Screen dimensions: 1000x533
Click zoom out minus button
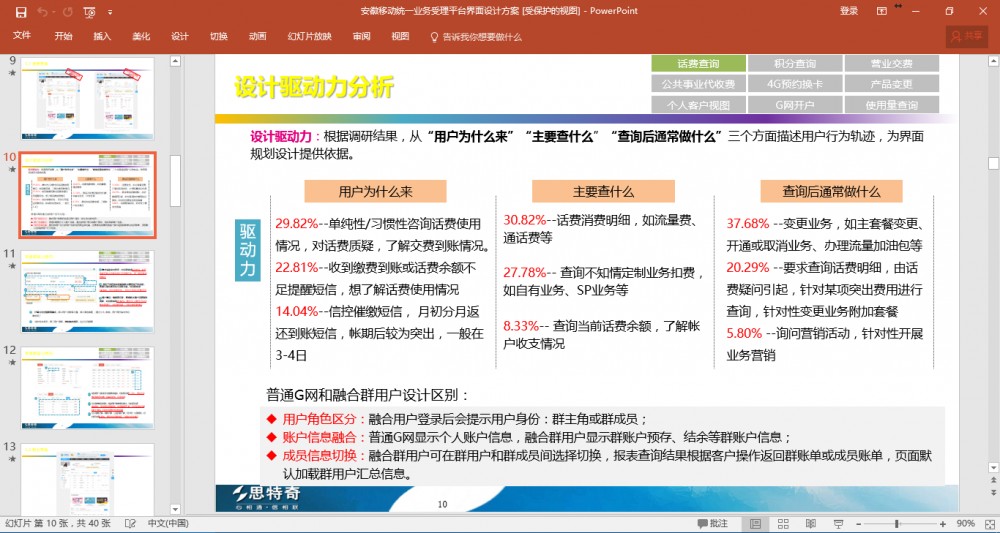[x=858, y=524]
